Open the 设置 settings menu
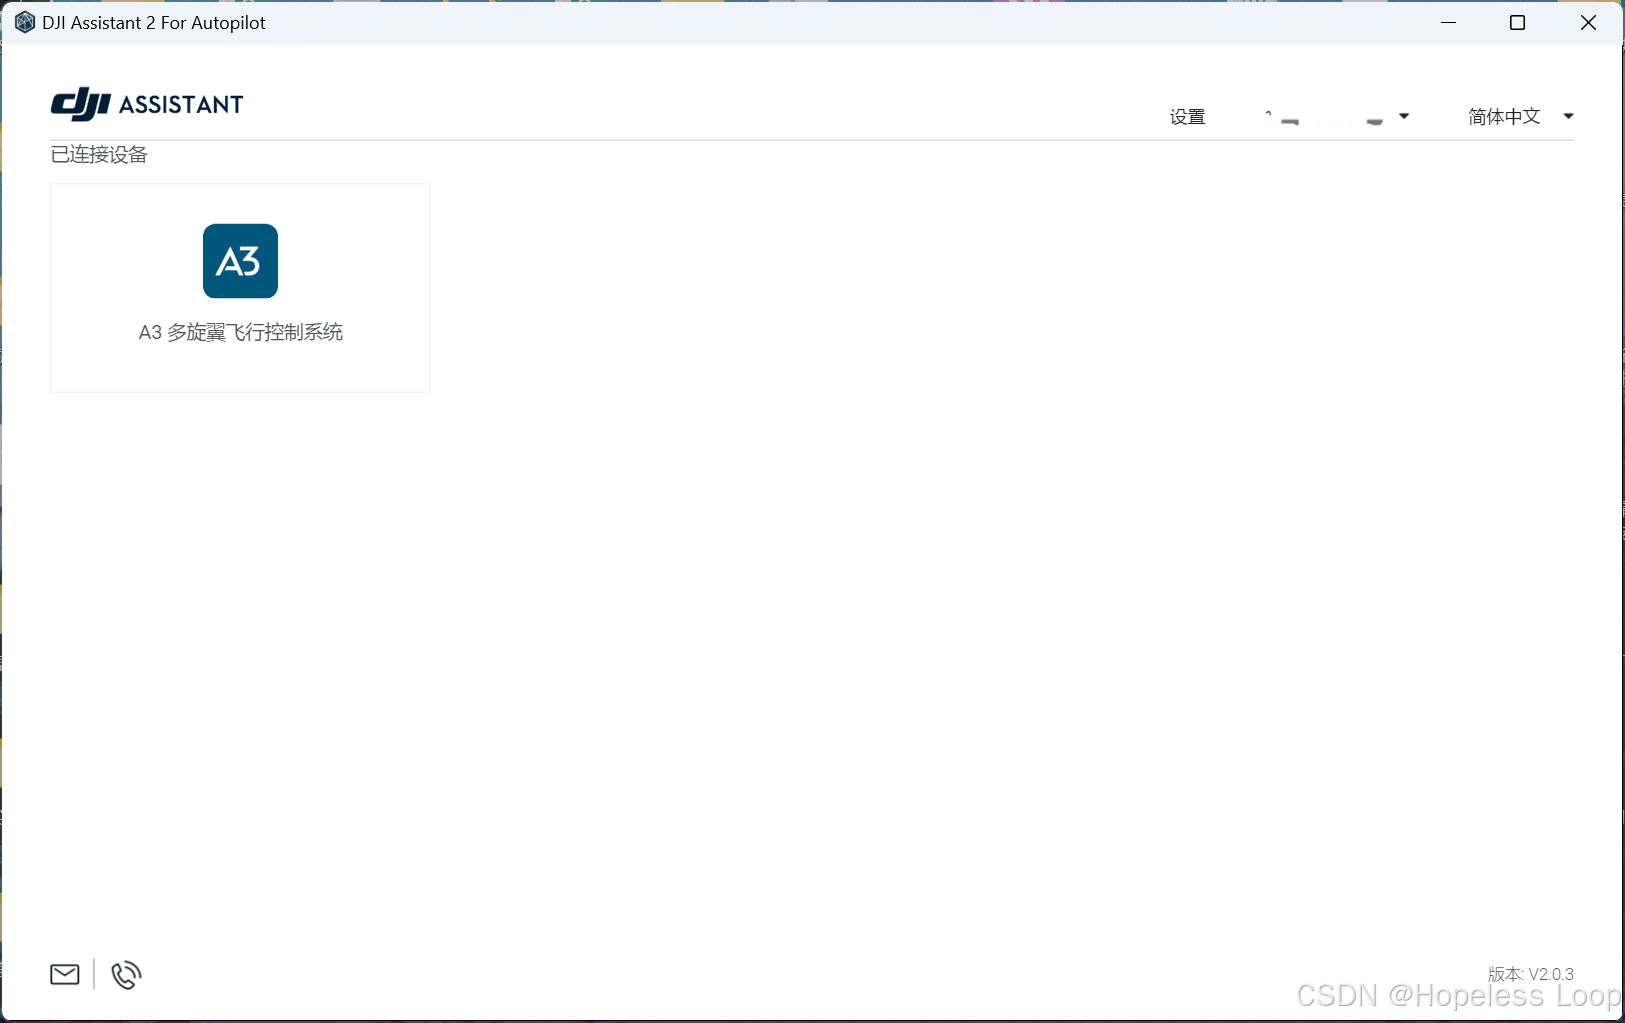This screenshot has height=1023, width=1625. coord(1187,117)
